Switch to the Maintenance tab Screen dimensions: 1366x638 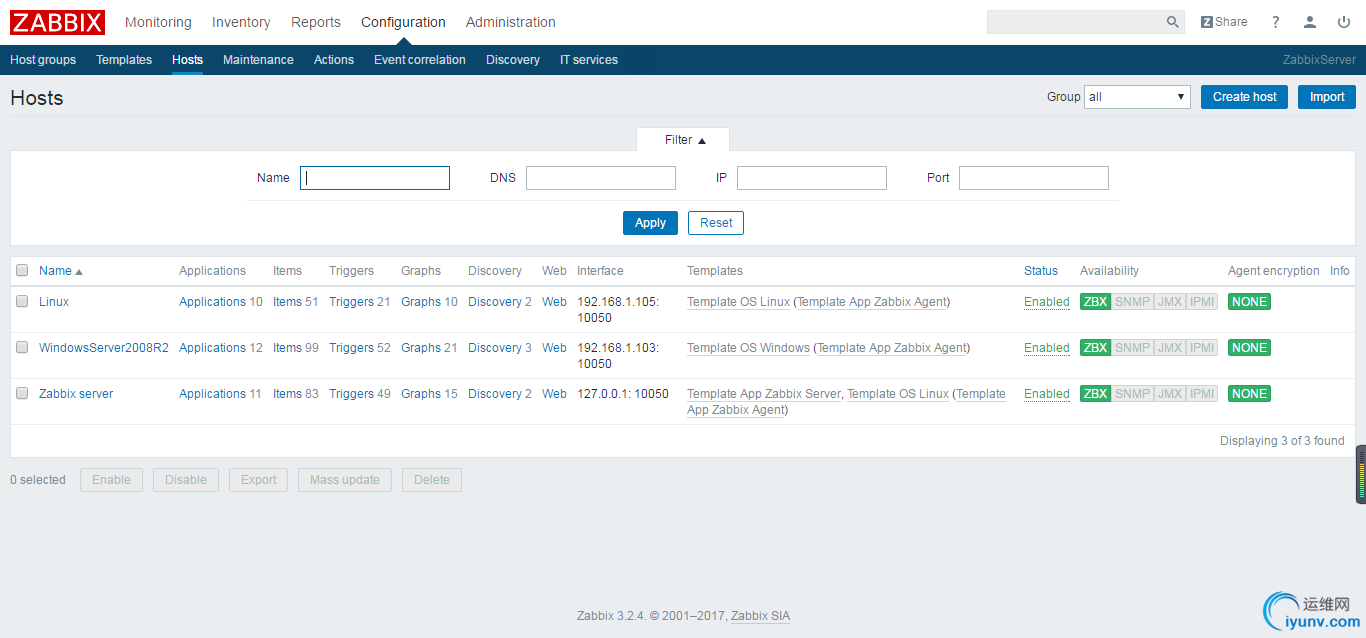[x=258, y=60]
